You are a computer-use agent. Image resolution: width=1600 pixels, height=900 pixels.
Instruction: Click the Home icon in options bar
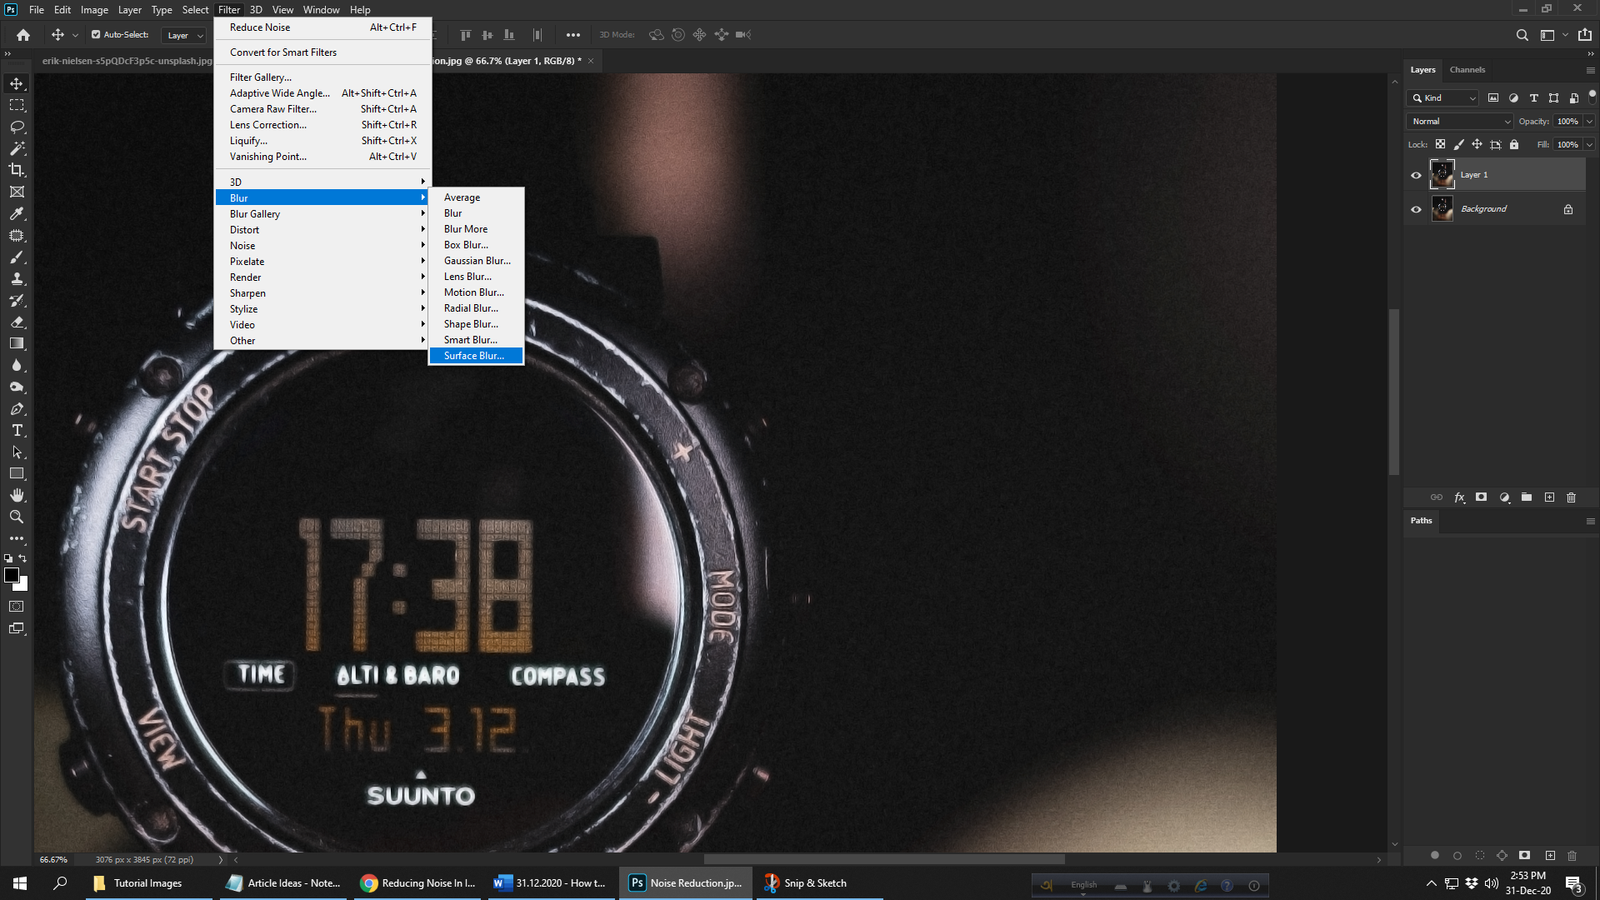pos(23,35)
